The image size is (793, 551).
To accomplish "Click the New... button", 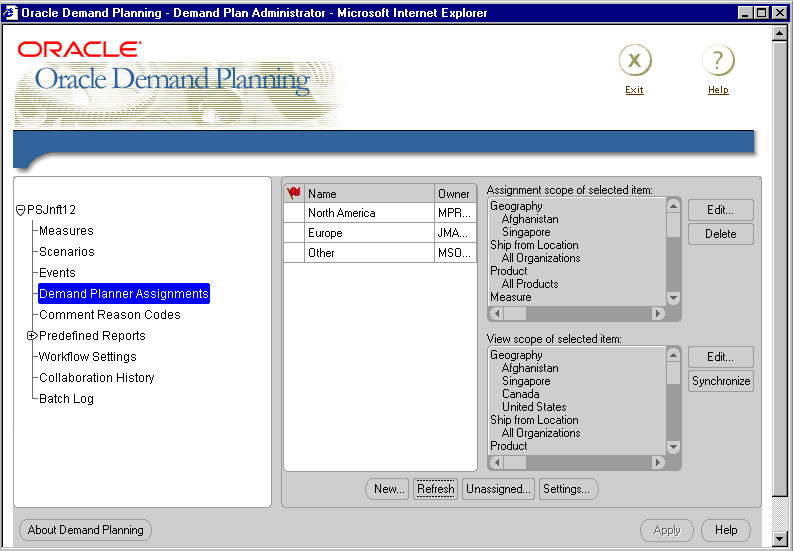I will 387,489.
